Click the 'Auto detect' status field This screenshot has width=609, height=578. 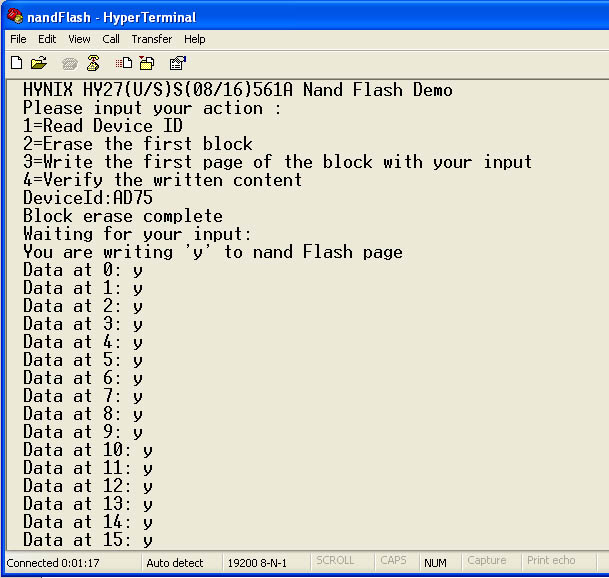[x=182, y=562]
